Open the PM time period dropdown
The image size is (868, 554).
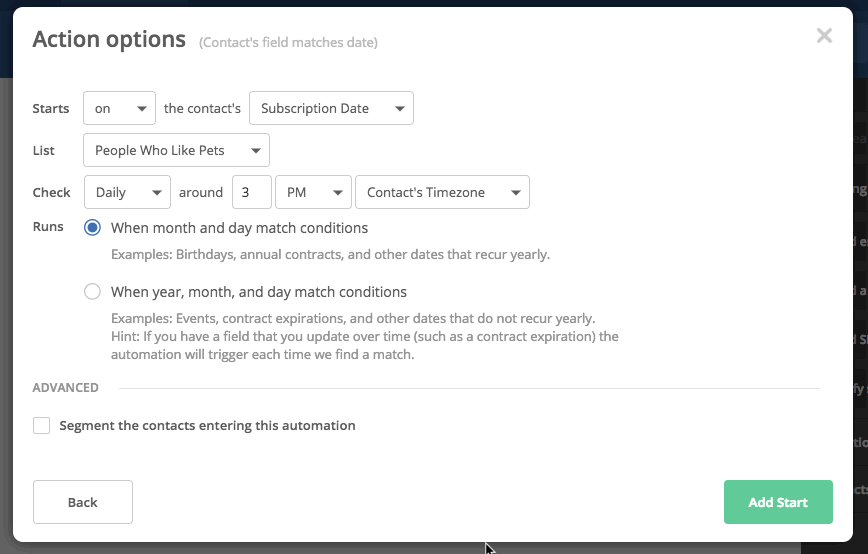(313, 193)
